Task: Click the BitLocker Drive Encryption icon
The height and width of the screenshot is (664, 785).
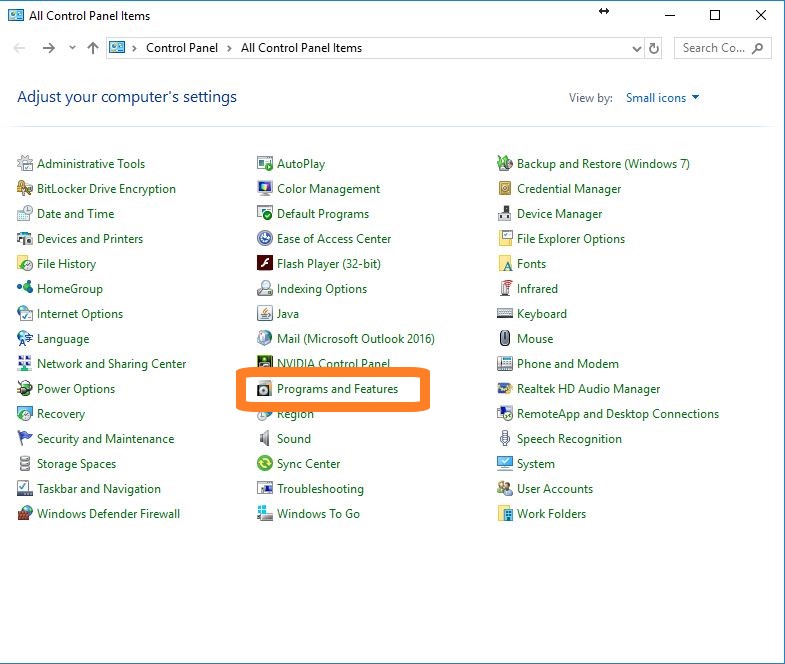Action: pos(25,188)
